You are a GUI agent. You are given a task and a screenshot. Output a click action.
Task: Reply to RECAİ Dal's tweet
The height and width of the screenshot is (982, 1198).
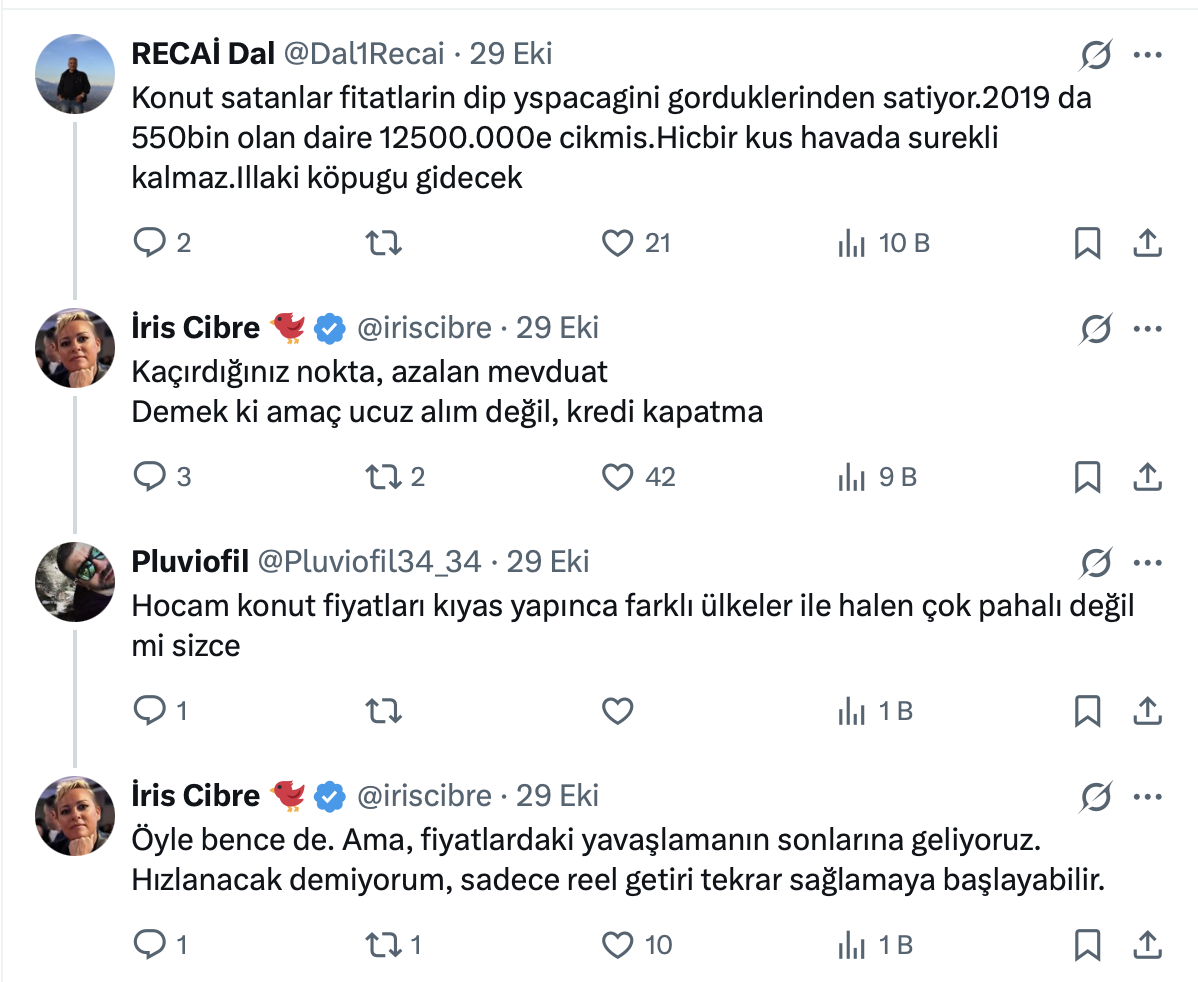click(149, 242)
